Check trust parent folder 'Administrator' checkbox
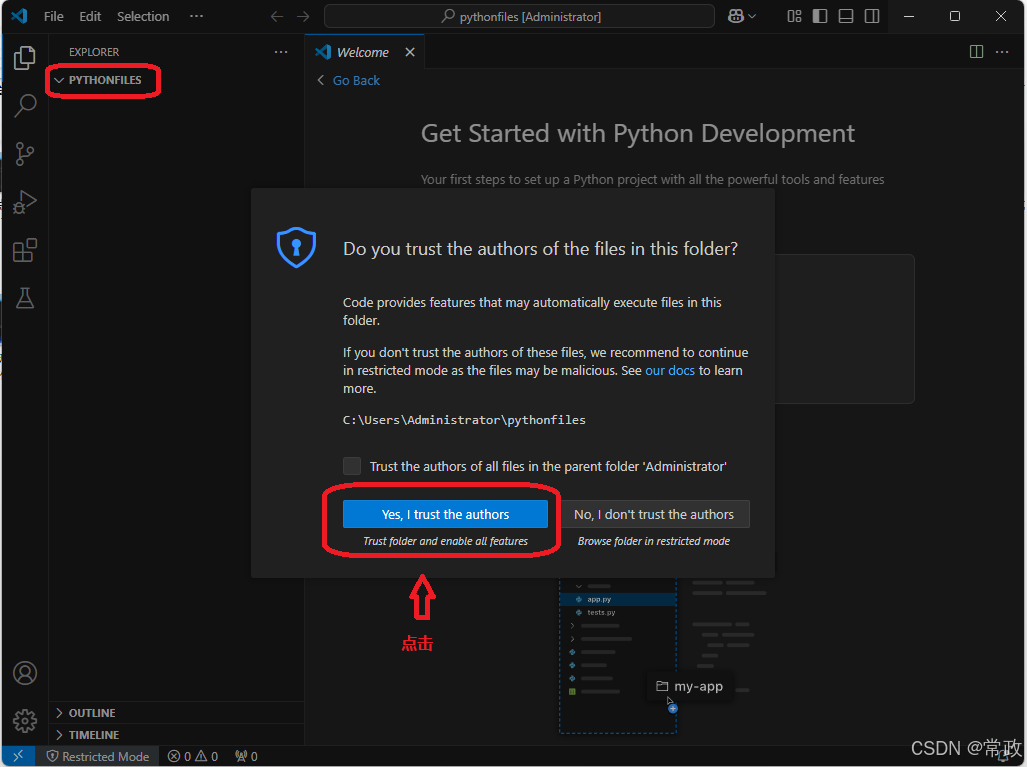 (x=352, y=466)
